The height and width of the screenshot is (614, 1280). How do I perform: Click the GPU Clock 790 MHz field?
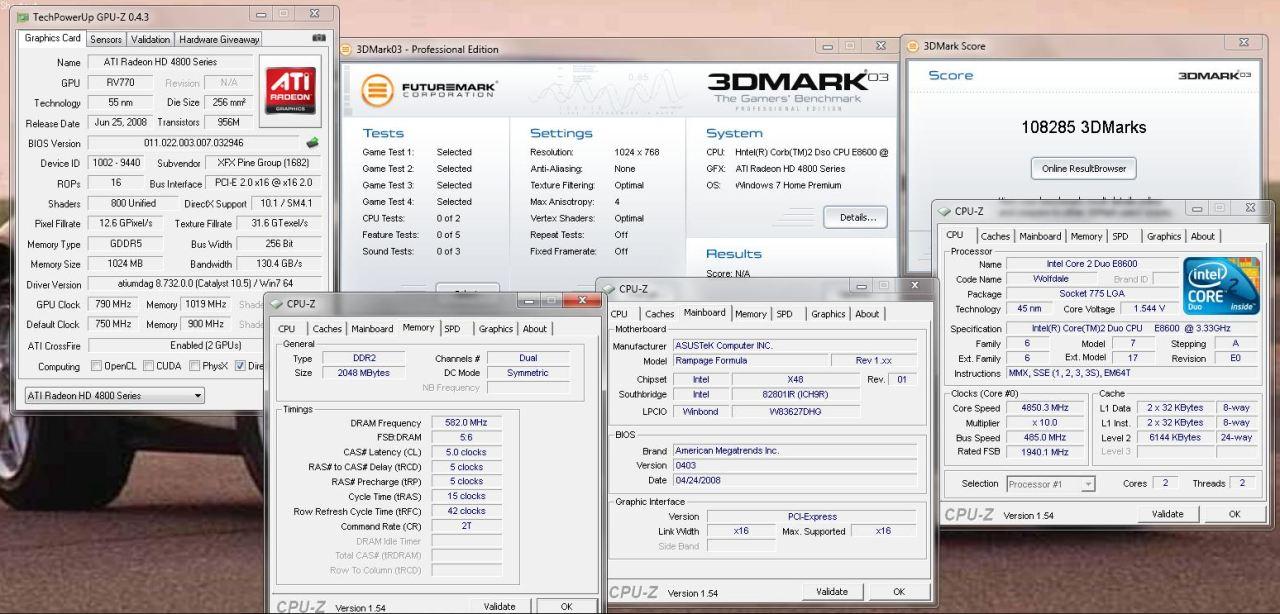point(111,304)
